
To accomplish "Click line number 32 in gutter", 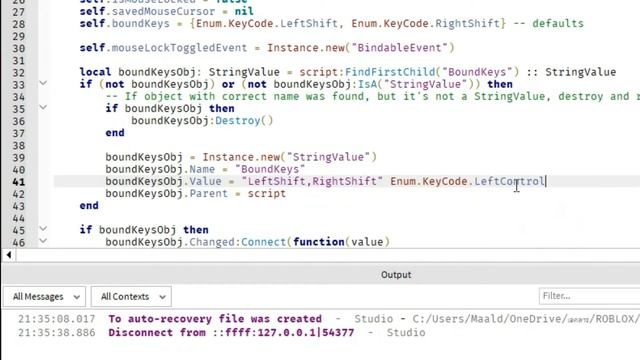I will tap(18, 73).
